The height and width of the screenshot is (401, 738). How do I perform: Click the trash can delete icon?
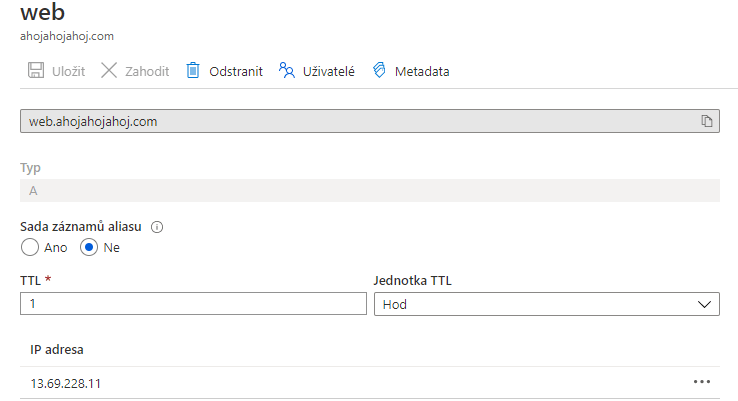pyautogui.click(x=194, y=71)
